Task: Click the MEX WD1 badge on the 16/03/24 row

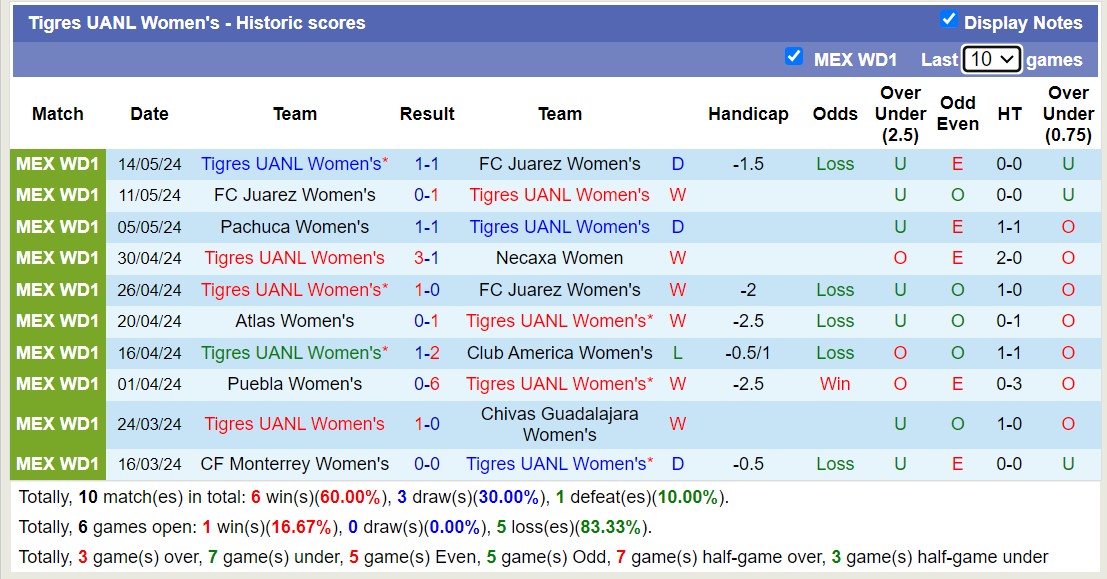Action: pos(57,464)
